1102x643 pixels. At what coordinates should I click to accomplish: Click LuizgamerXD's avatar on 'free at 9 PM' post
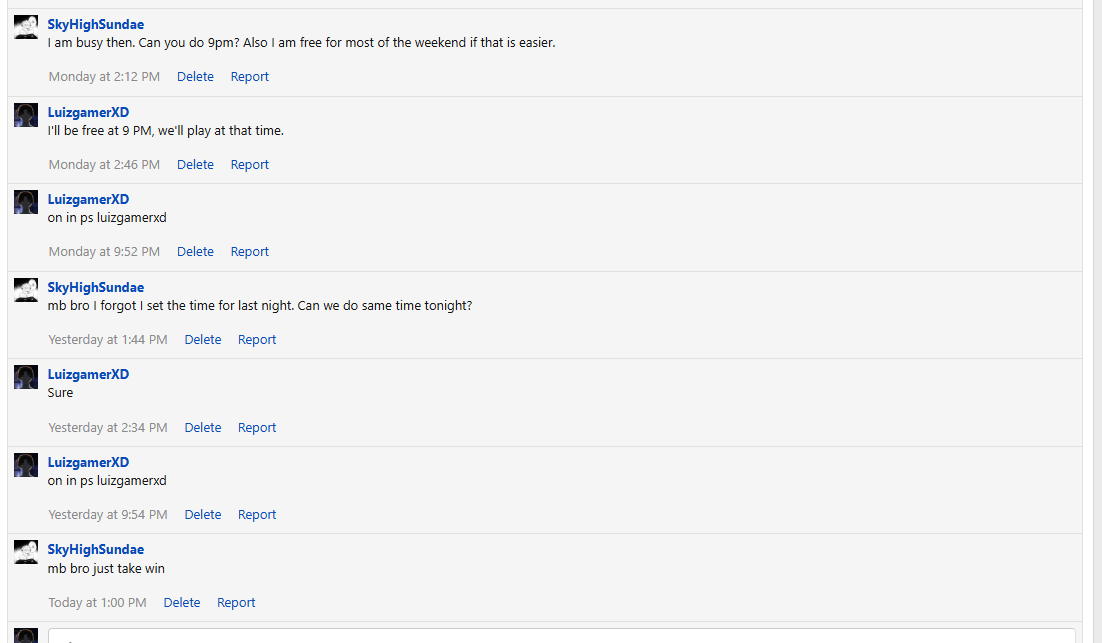[x=26, y=114]
